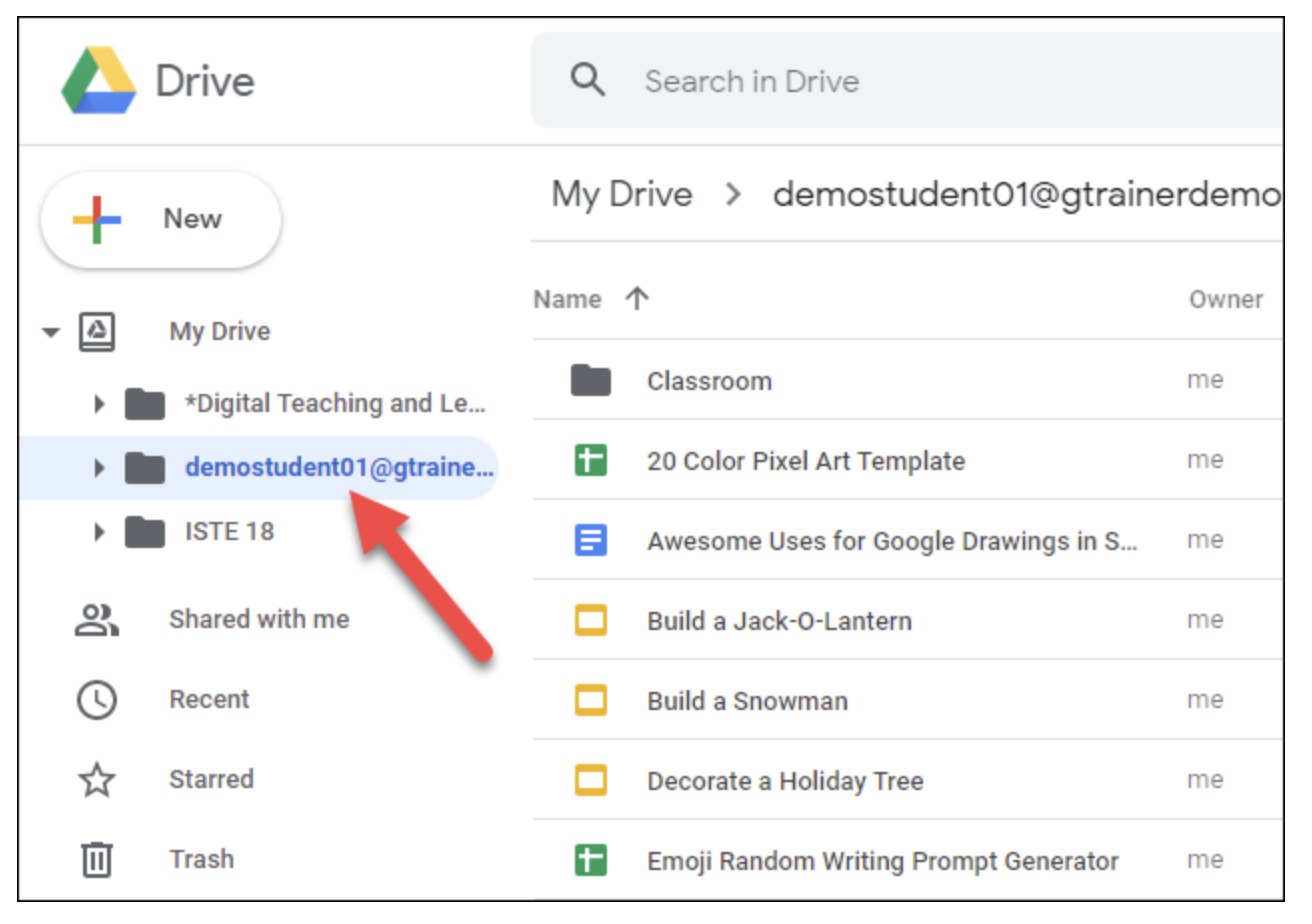Click owner 'me' in the Classroom row
This screenshot has height=924, width=1312.
coord(1205,380)
